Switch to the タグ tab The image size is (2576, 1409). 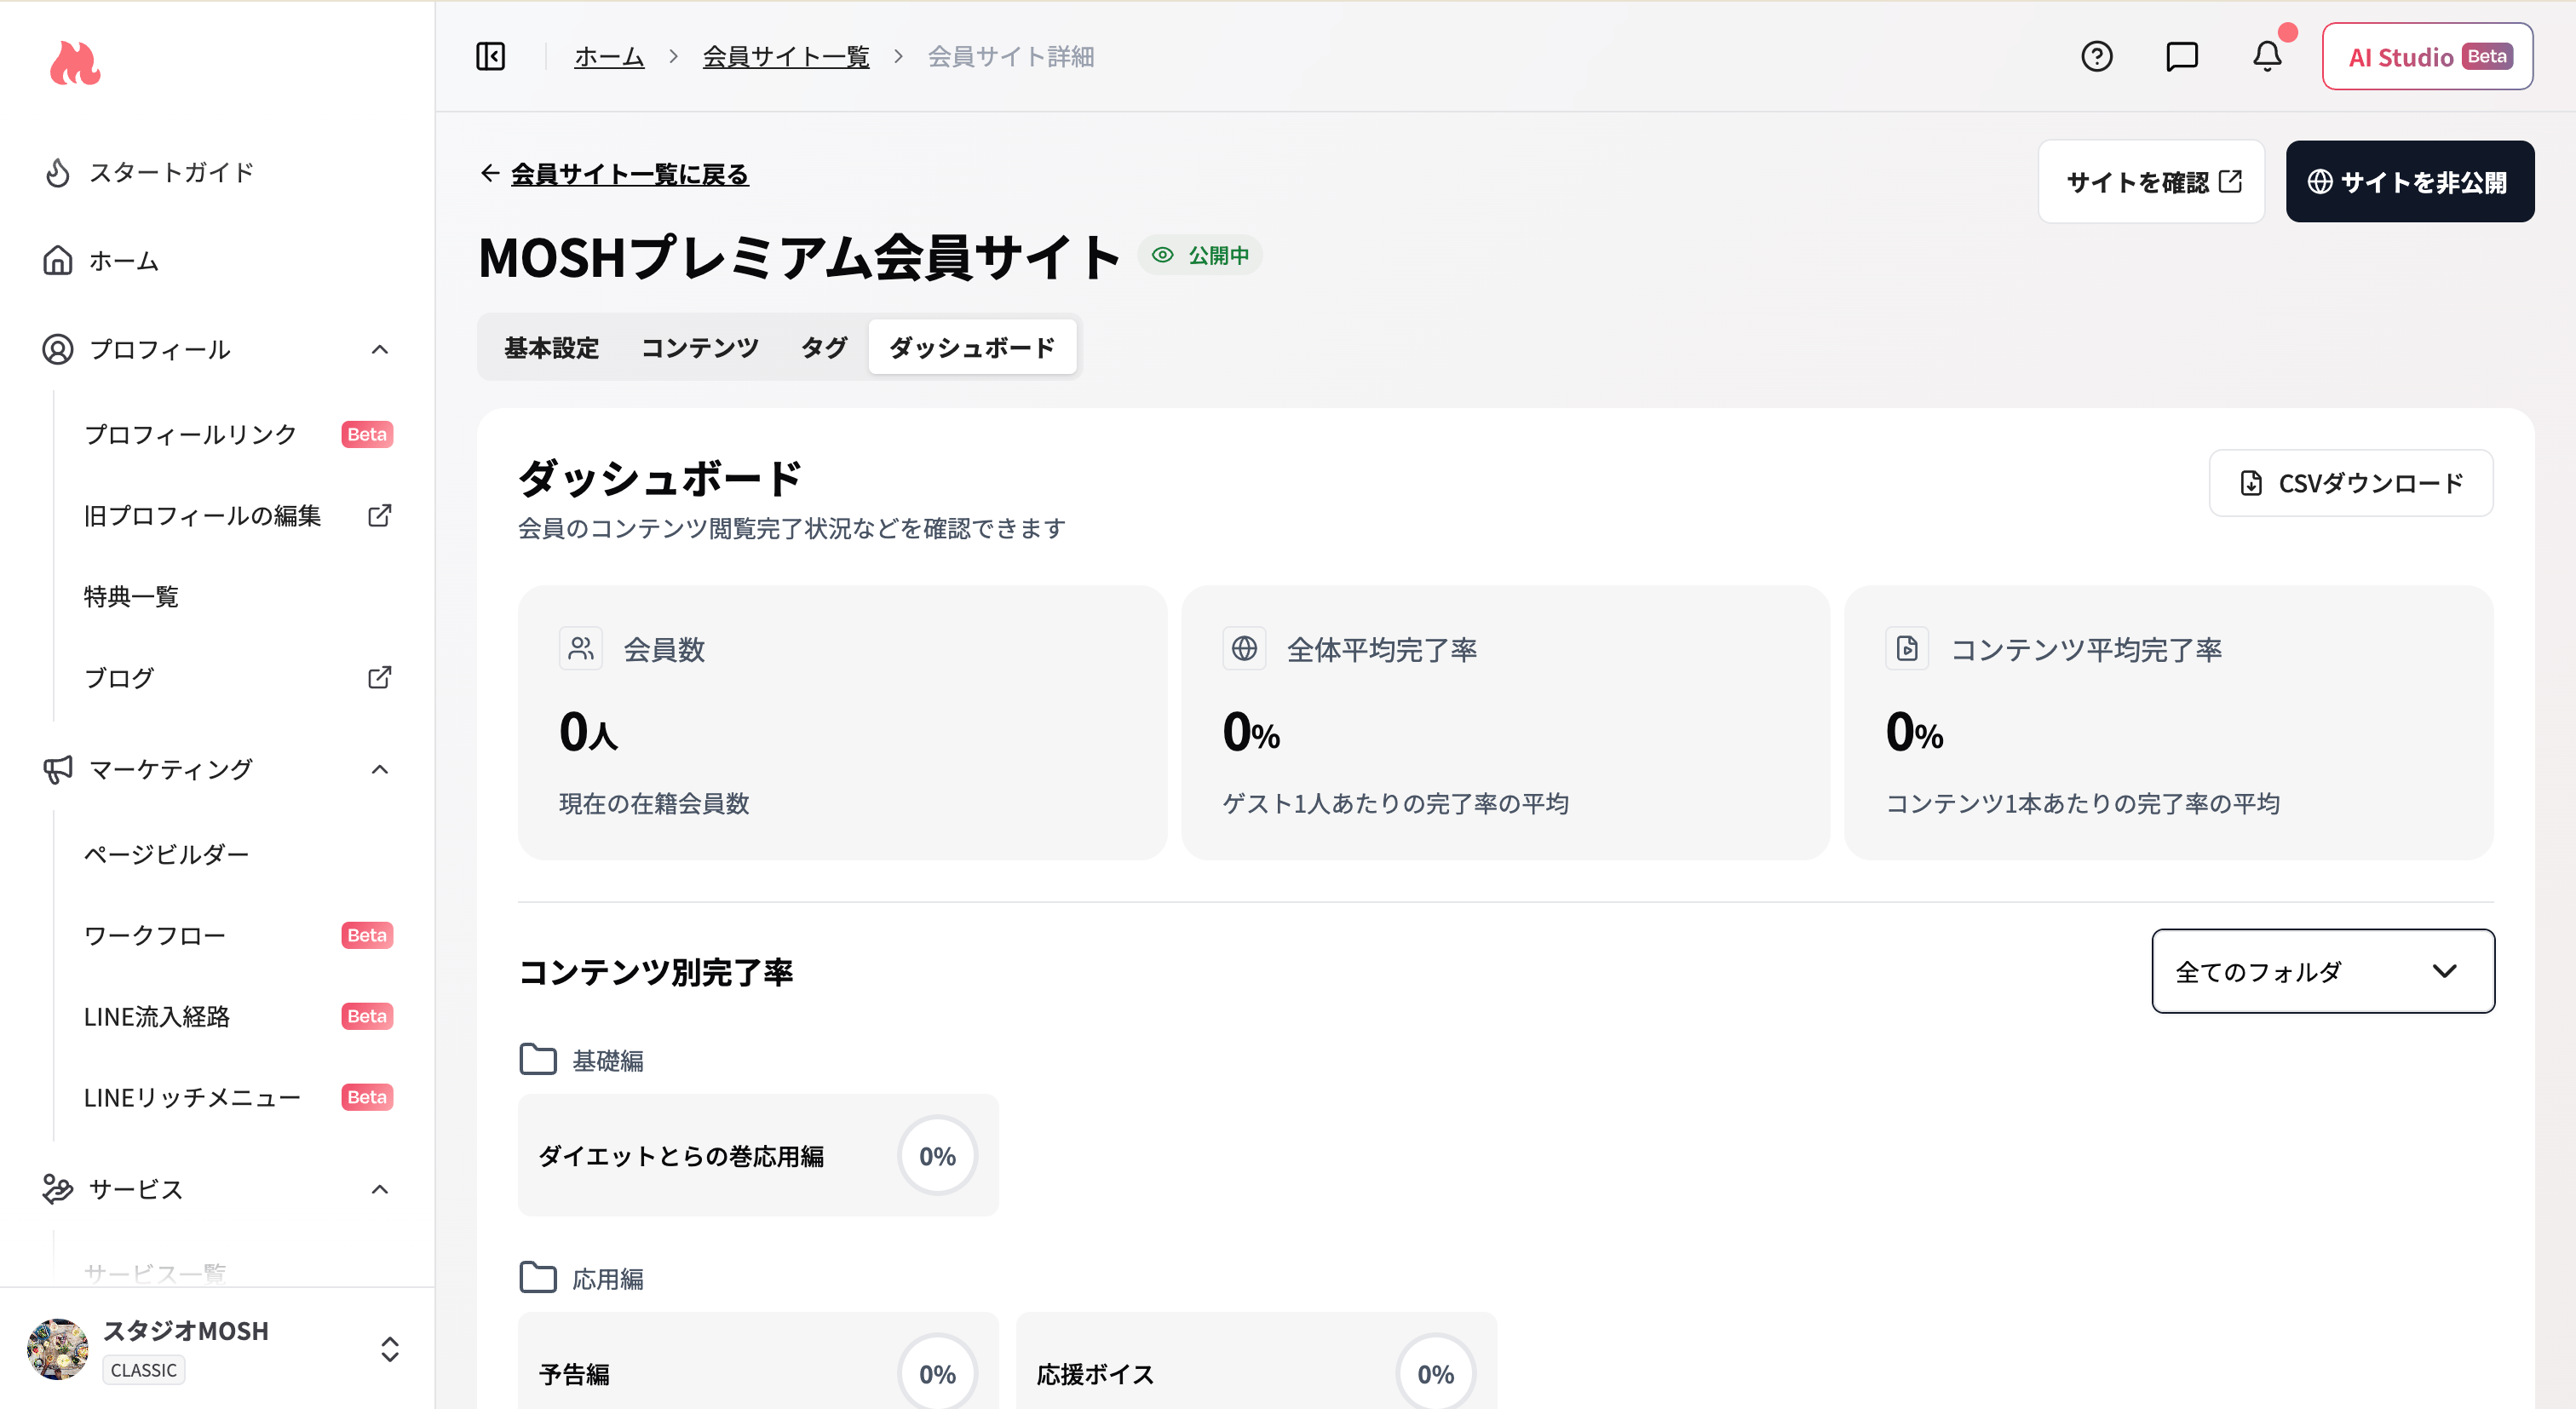[824, 347]
